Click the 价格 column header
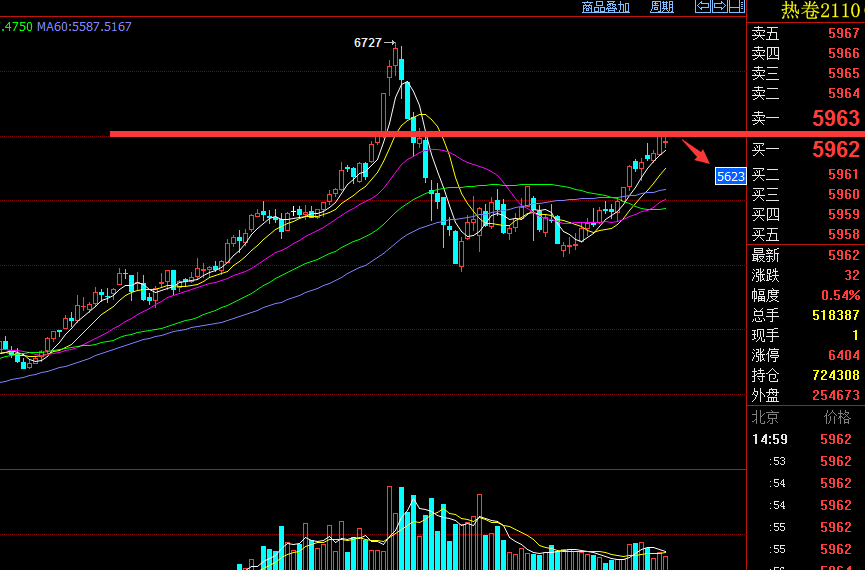The width and height of the screenshot is (865, 570). (836, 417)
